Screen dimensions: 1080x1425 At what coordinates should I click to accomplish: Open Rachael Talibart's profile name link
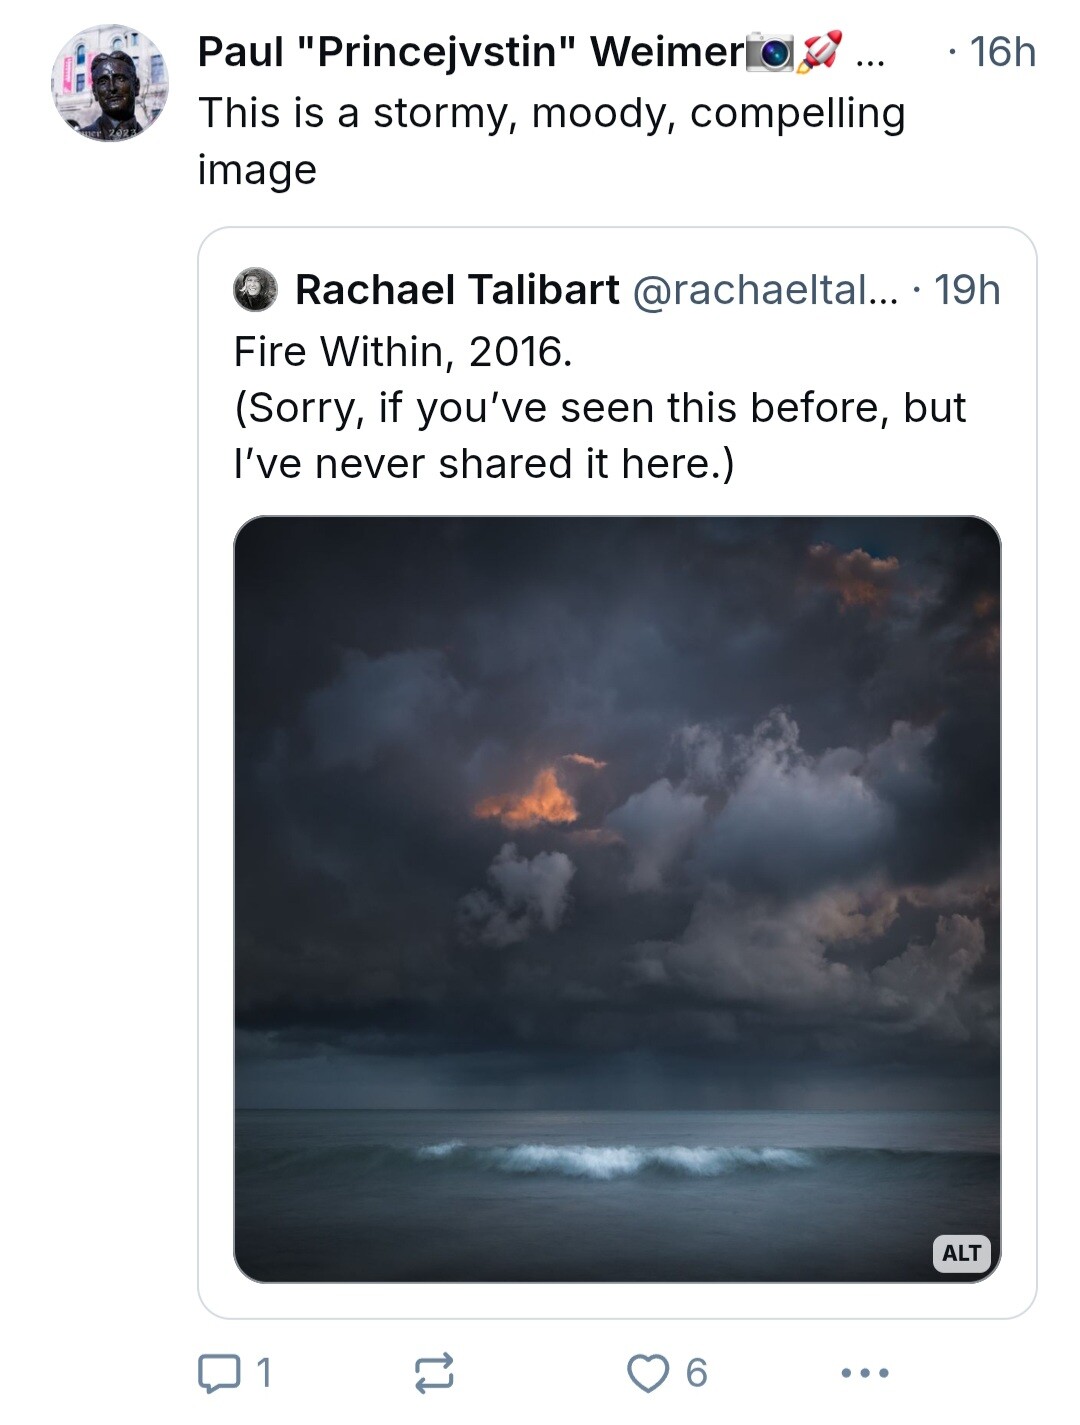[x=457, y=290]
